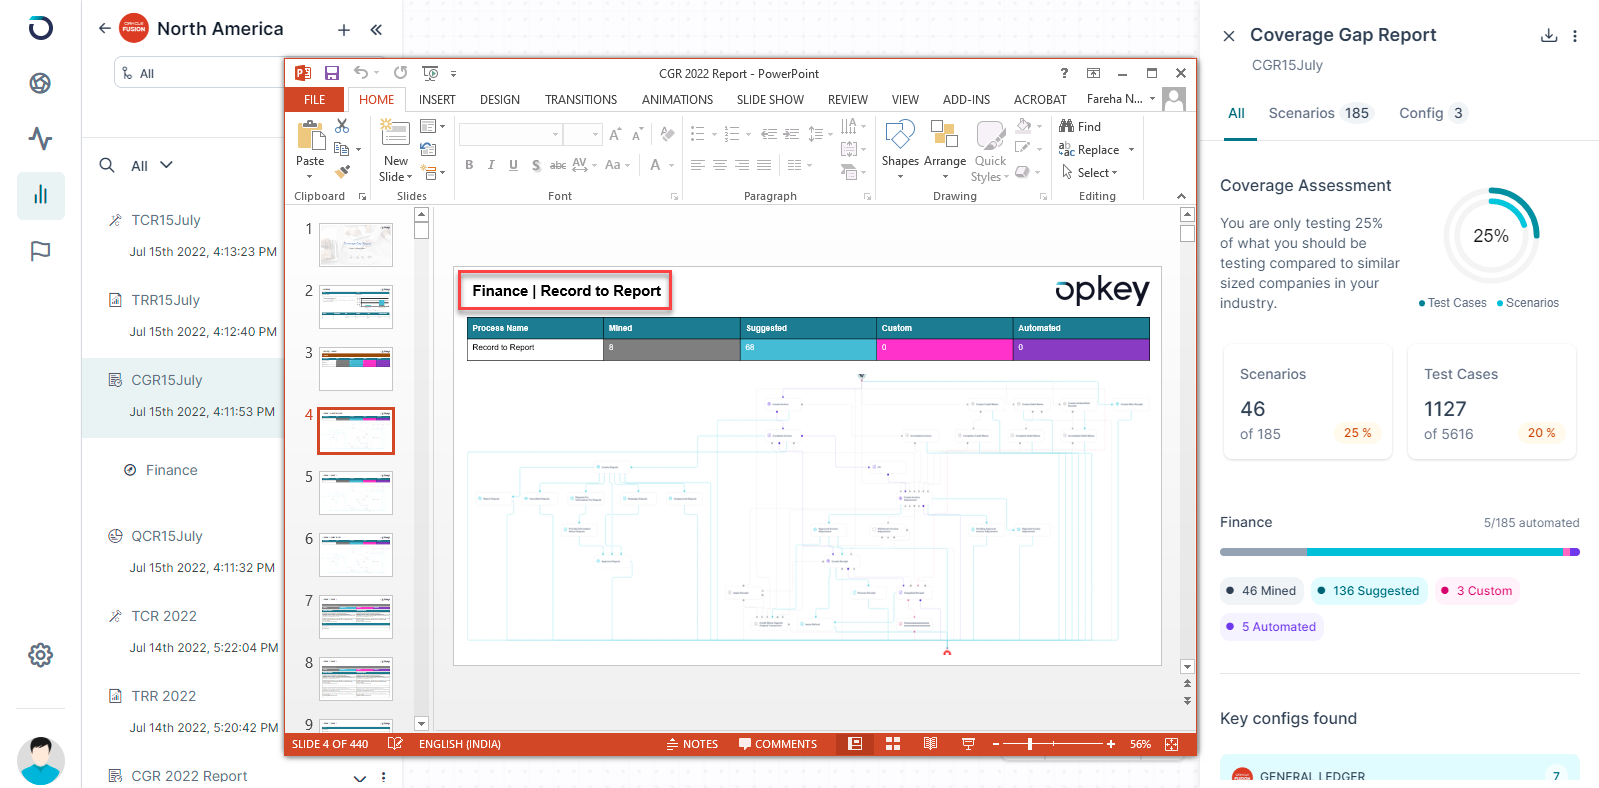Cut selection with the scissors icon
The width and height of the screenshot is (1599, 788).
click(342, 126)
